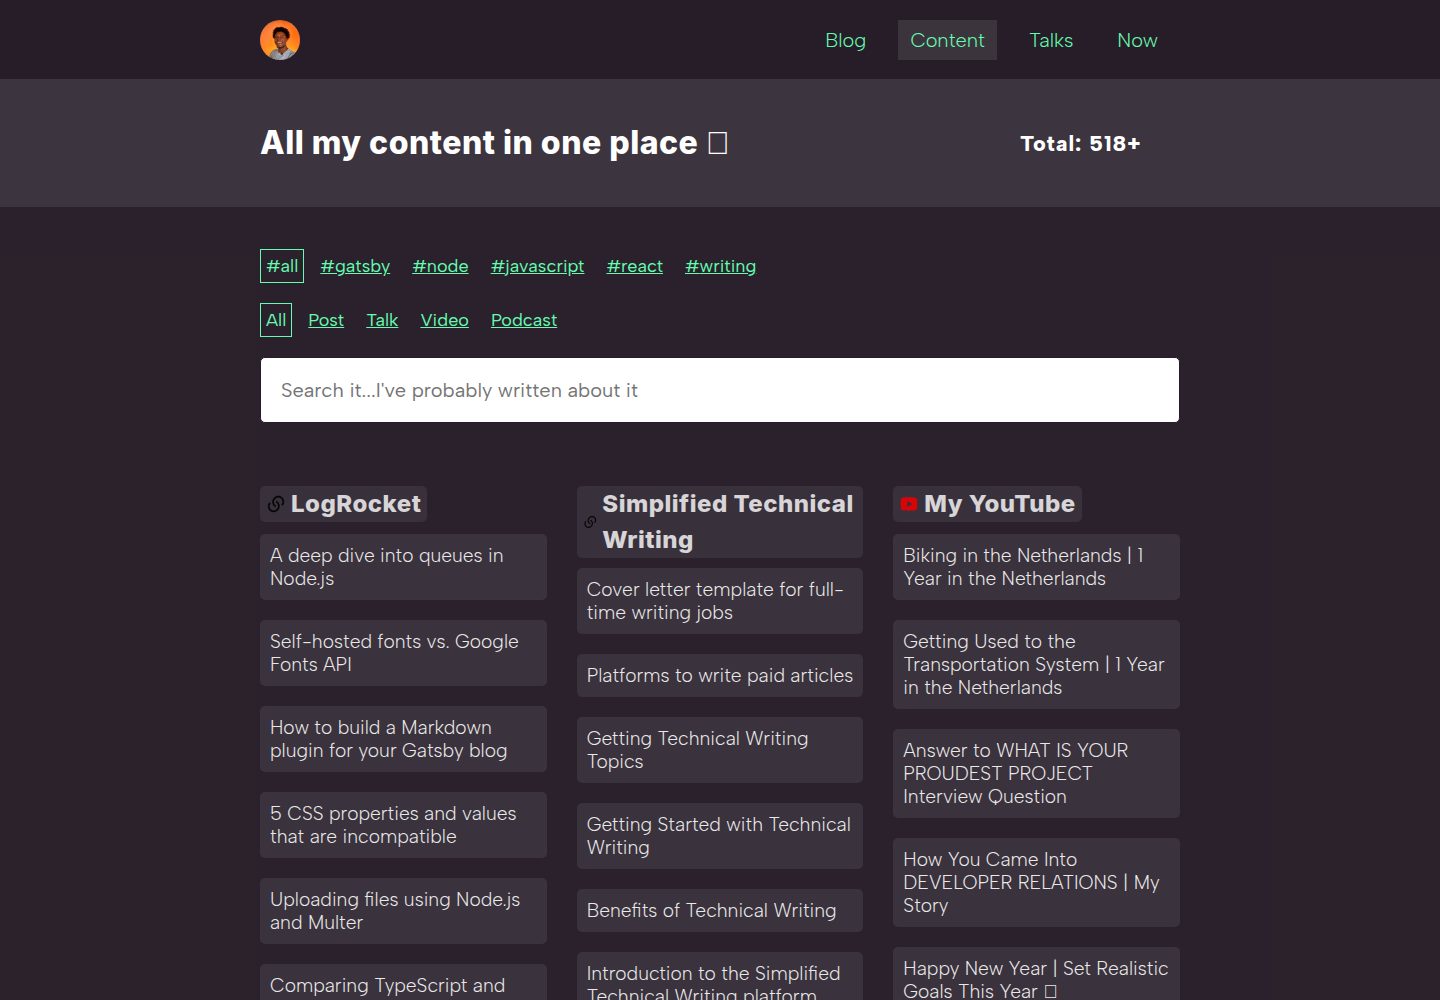Open Getting Started with Technical Writing
This screenshot has height=1000, width=1440.
(x=720, y=836)
